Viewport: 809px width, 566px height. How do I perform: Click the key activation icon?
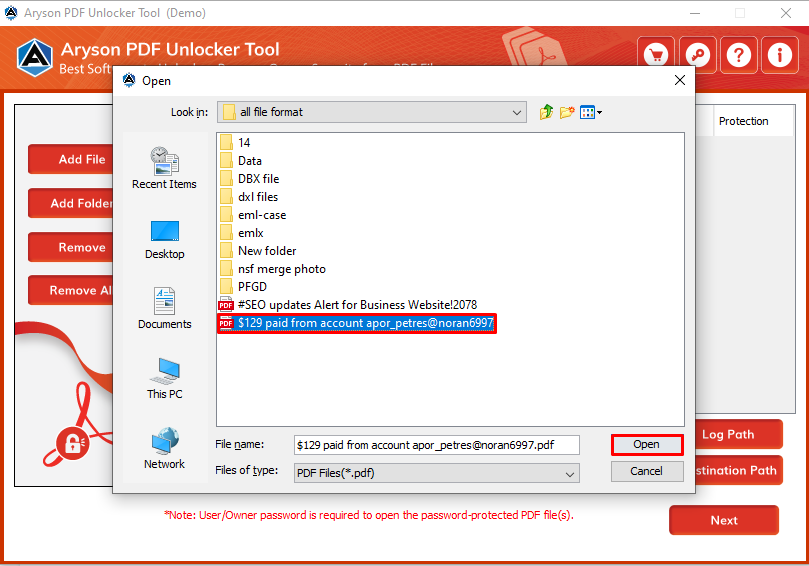[x=698, y=55]
